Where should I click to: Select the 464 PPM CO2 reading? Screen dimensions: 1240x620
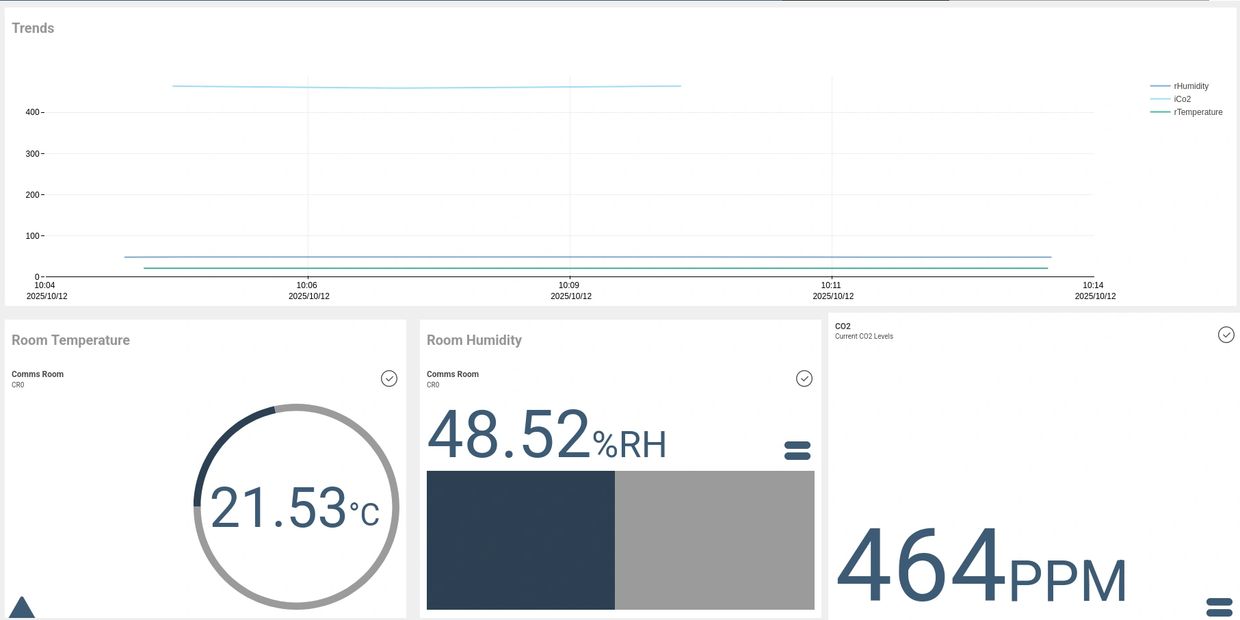tap(980, 572)
